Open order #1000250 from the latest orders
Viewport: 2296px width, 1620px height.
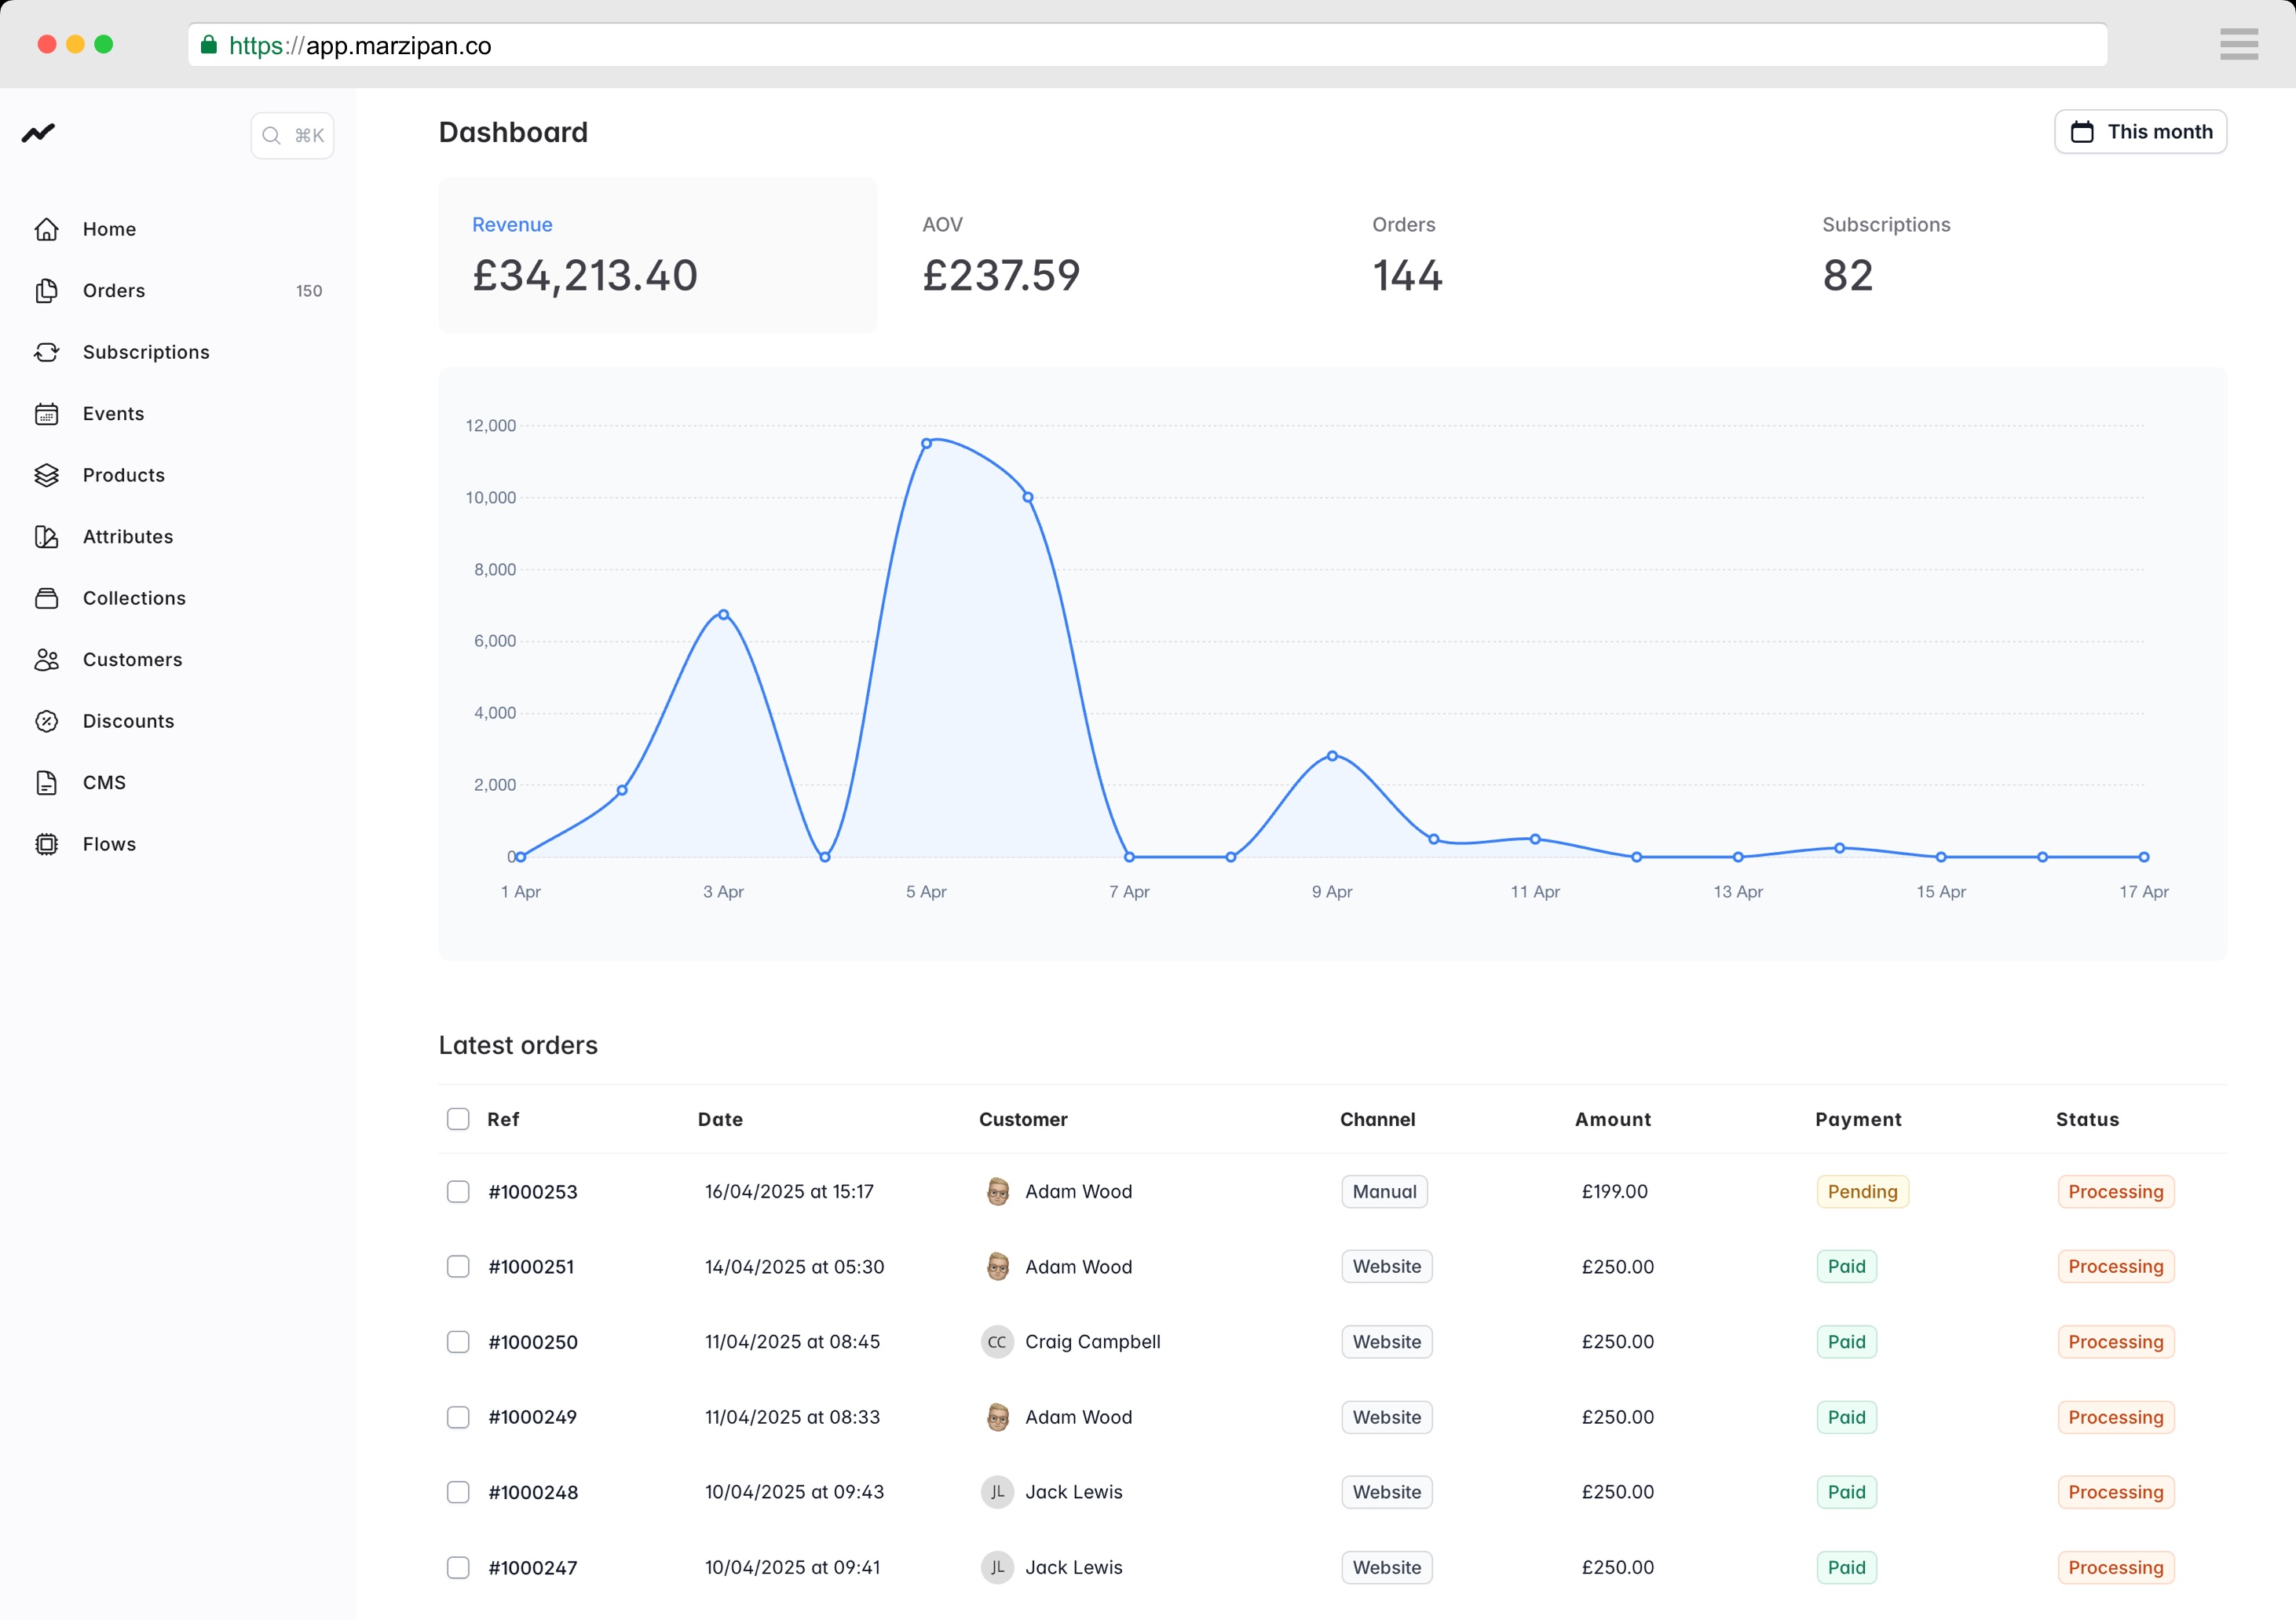coord(533,1342)
